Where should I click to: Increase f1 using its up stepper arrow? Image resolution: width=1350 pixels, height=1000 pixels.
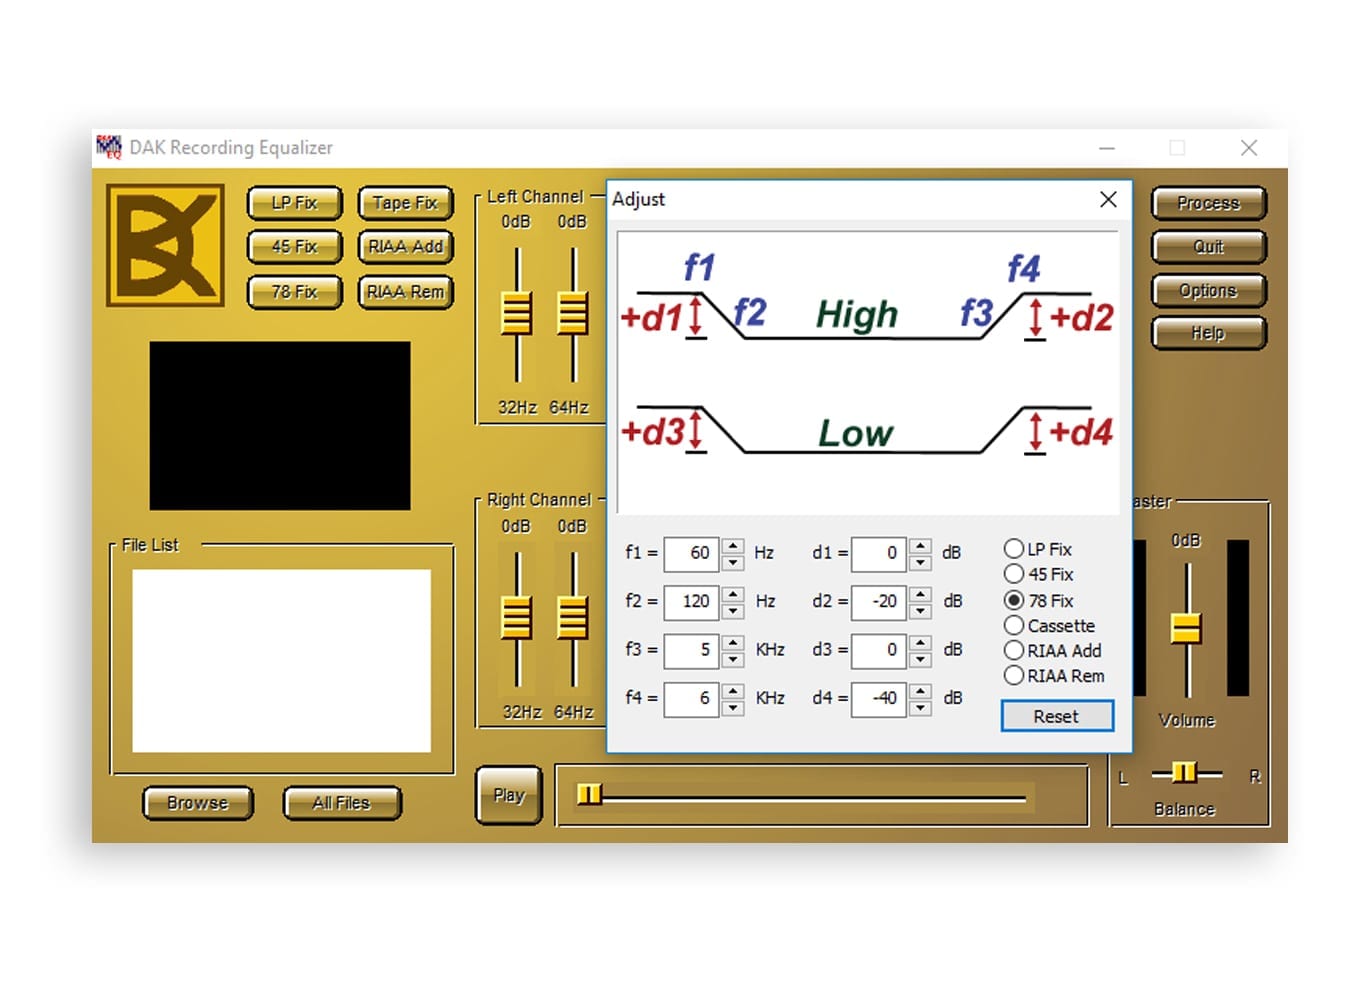[x=731, y=546]
